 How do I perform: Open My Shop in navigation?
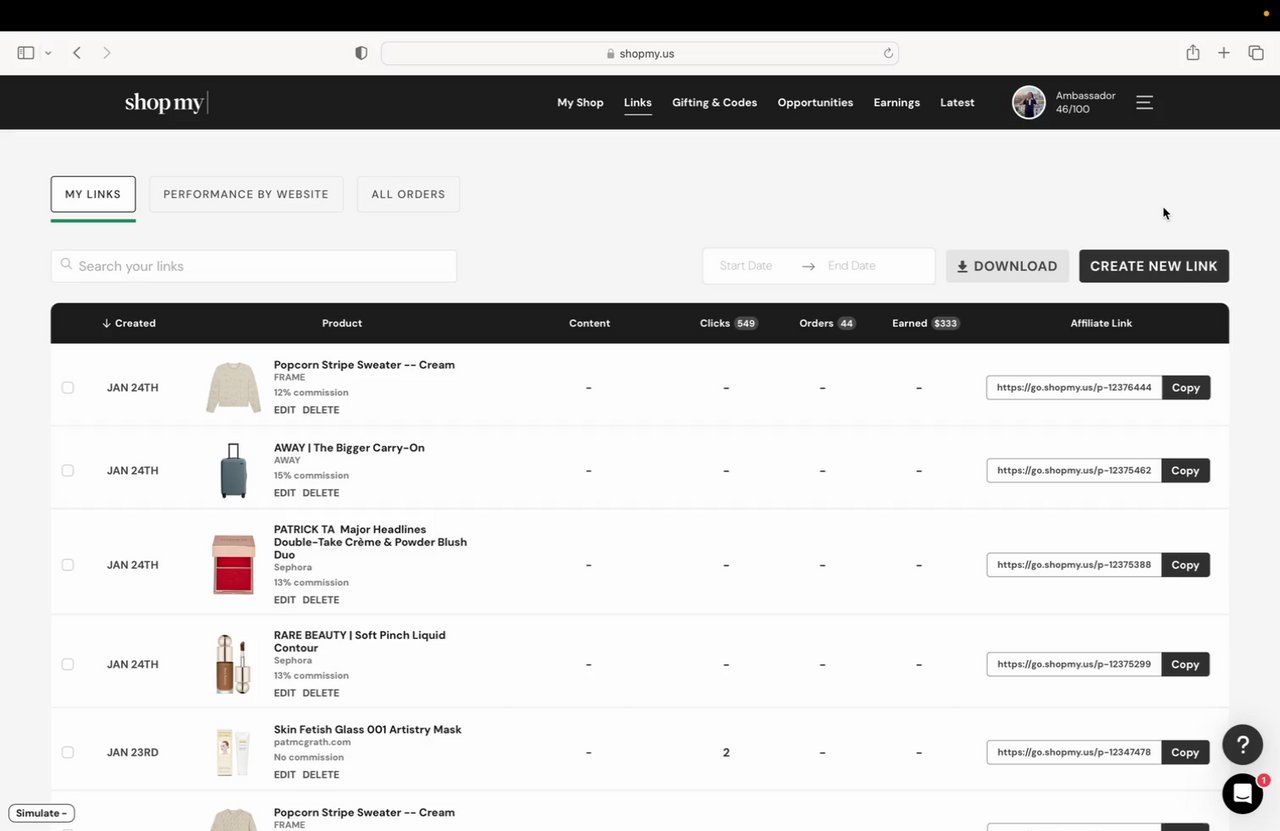(x=580, y=102)
